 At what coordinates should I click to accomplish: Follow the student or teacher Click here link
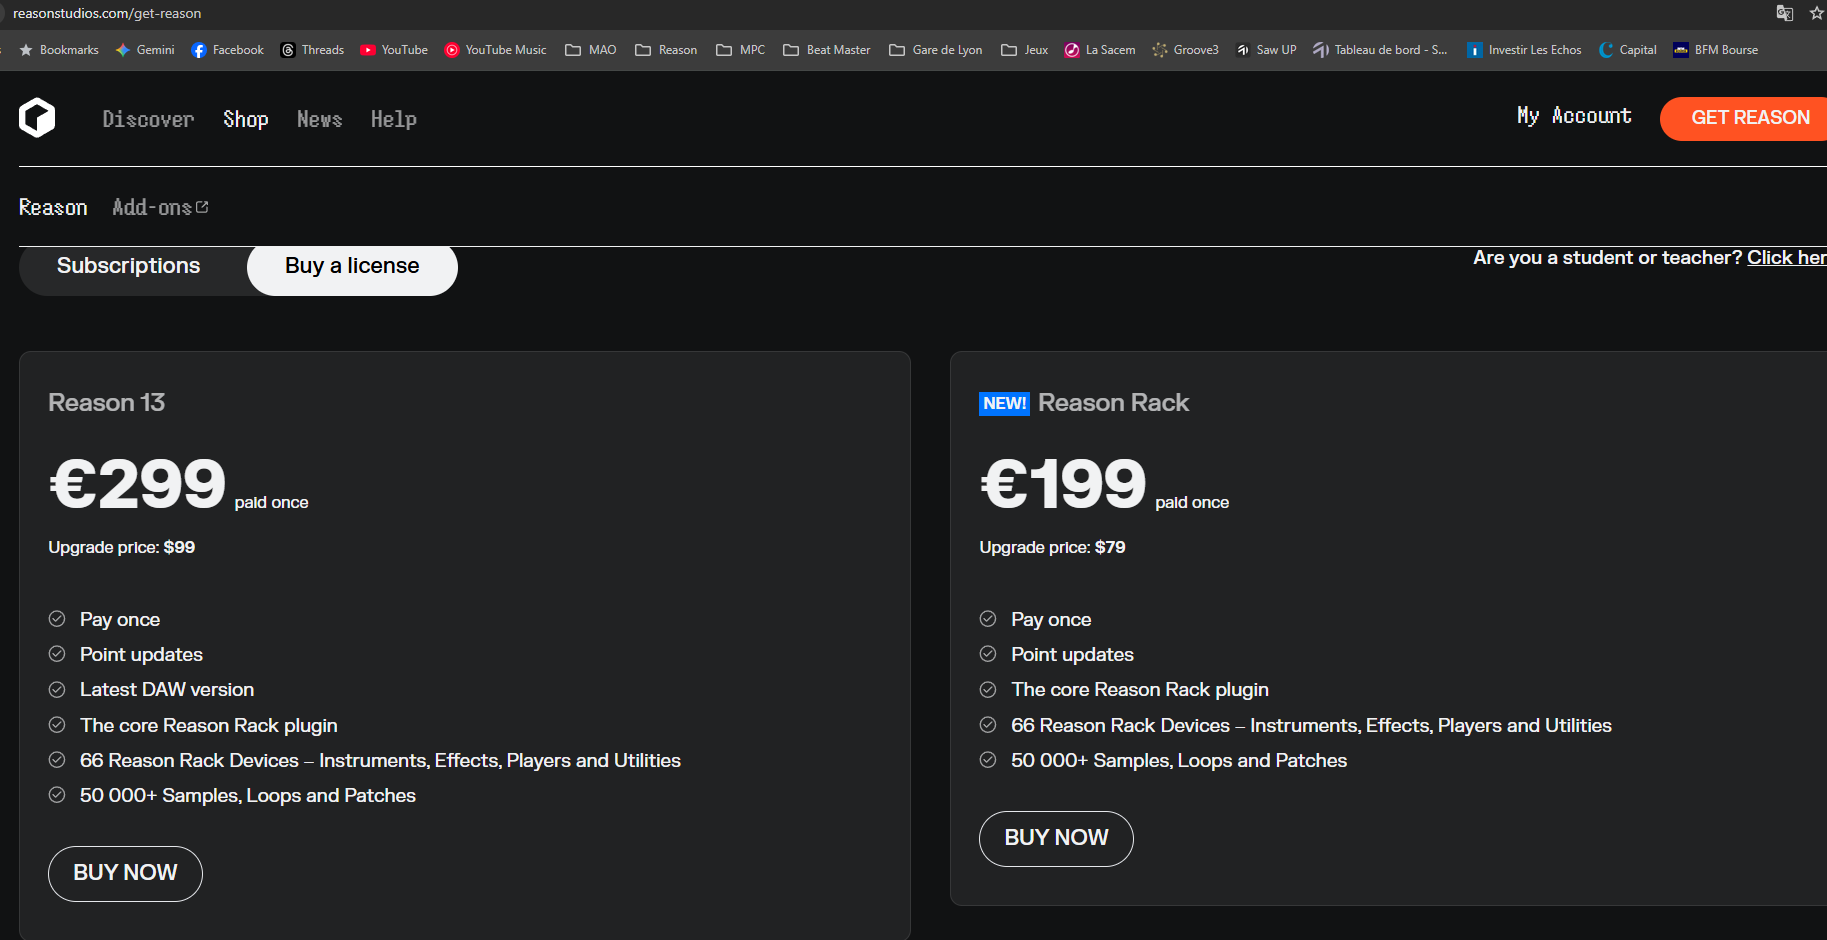point(1786,258)
